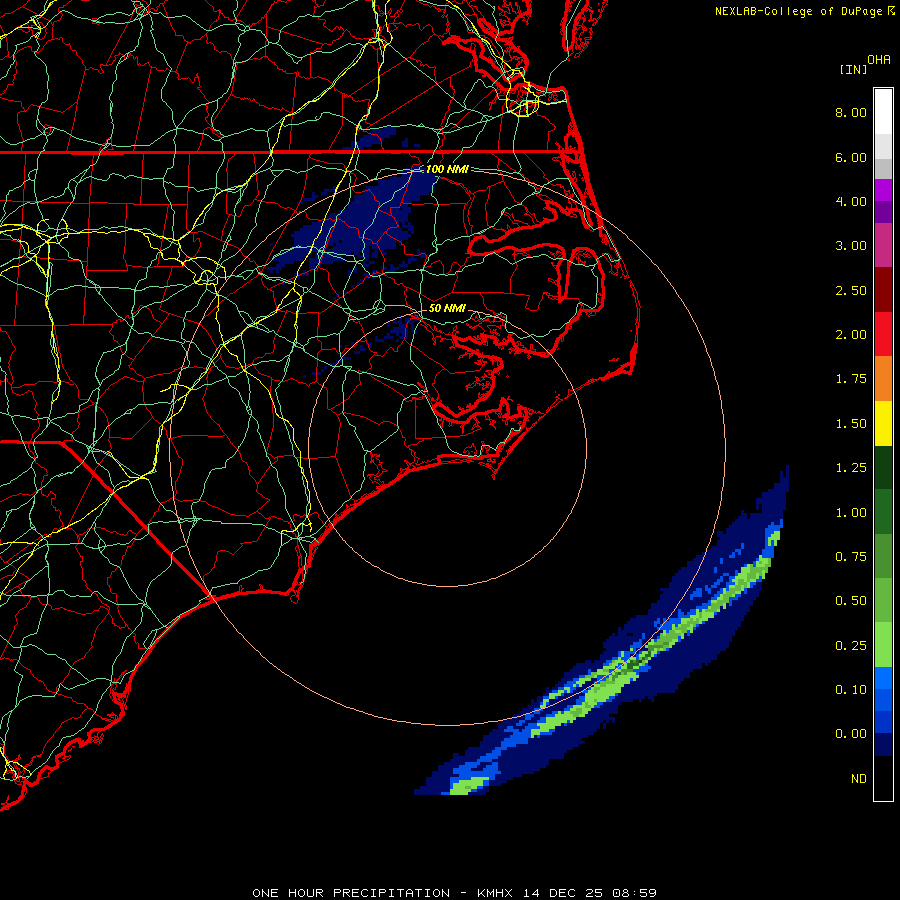Viewport: 900px width, 900px height.
Task: Click the black ND legend swatch
Action: coord(883,778)
